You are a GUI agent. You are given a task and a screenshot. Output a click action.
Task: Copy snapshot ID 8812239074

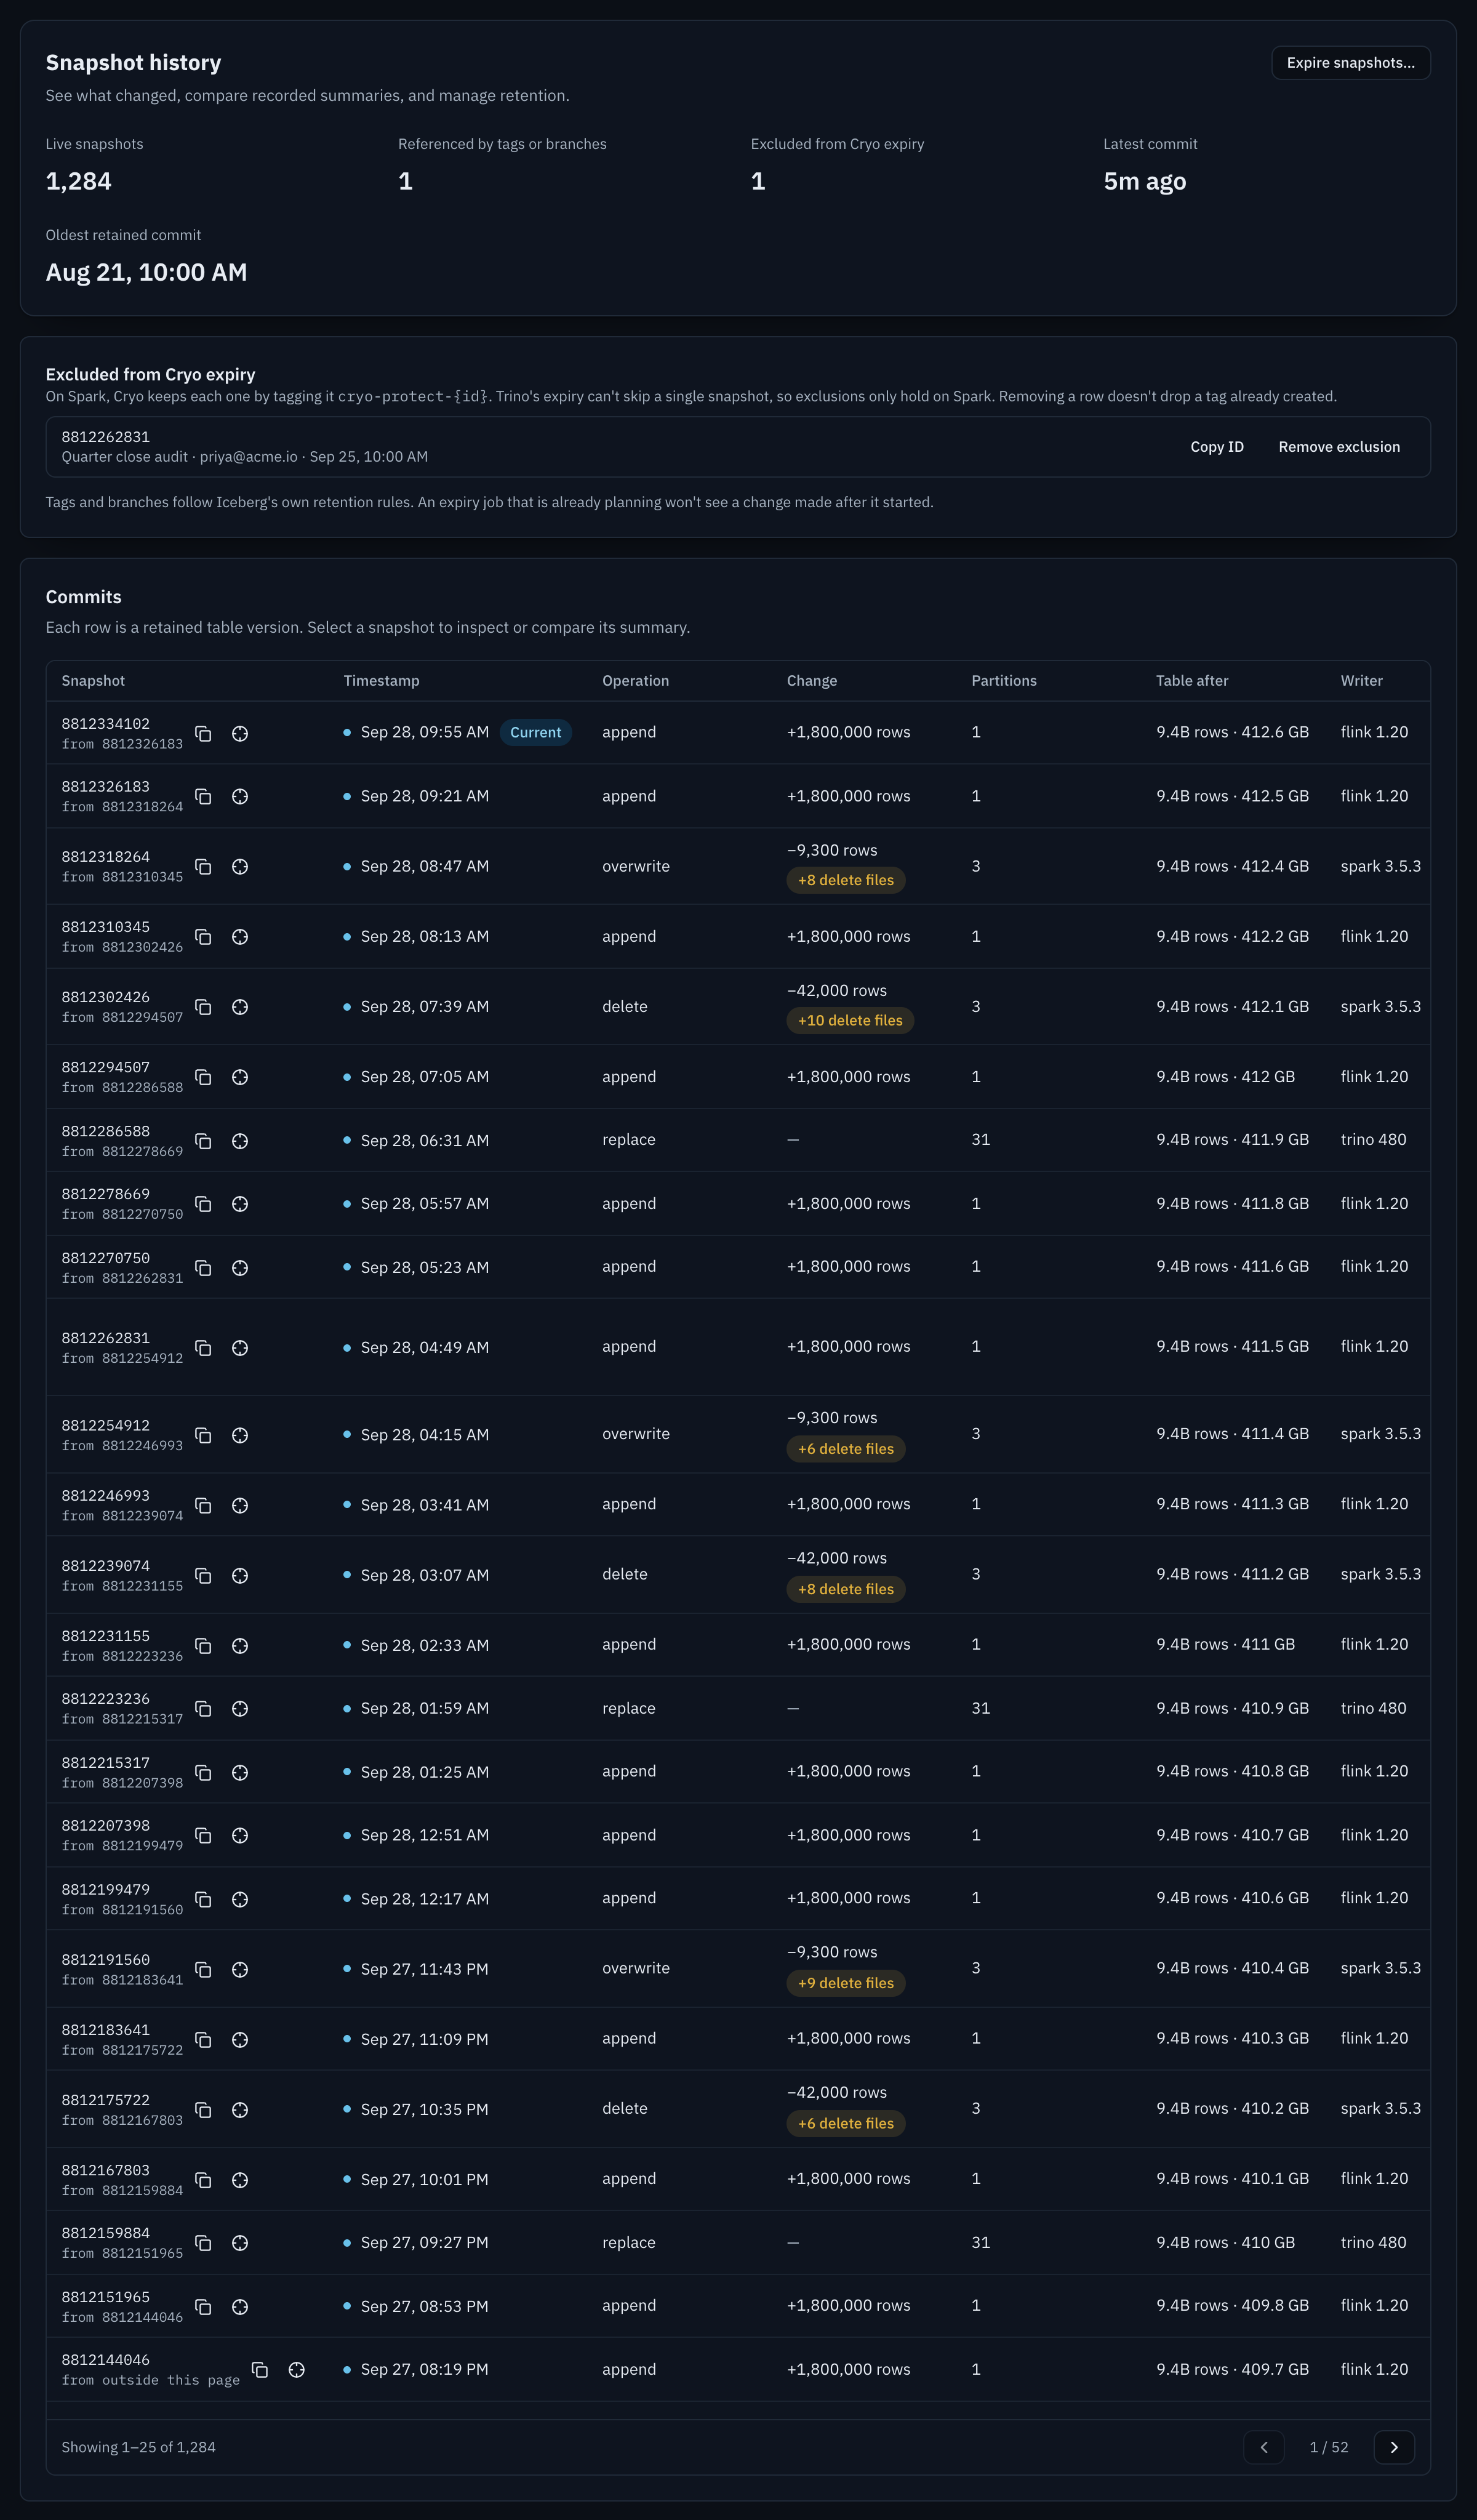(x=203, y=1576)
